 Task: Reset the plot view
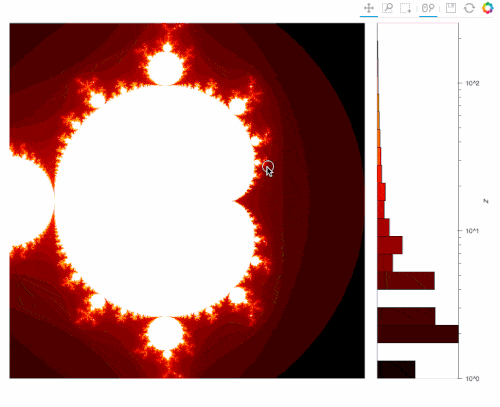coord(469,8)
